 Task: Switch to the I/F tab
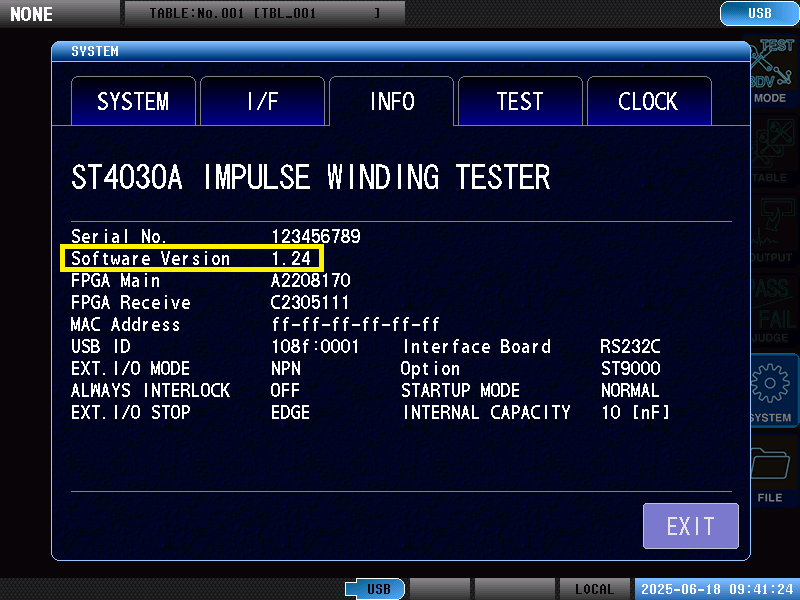[x=262, y=101]
